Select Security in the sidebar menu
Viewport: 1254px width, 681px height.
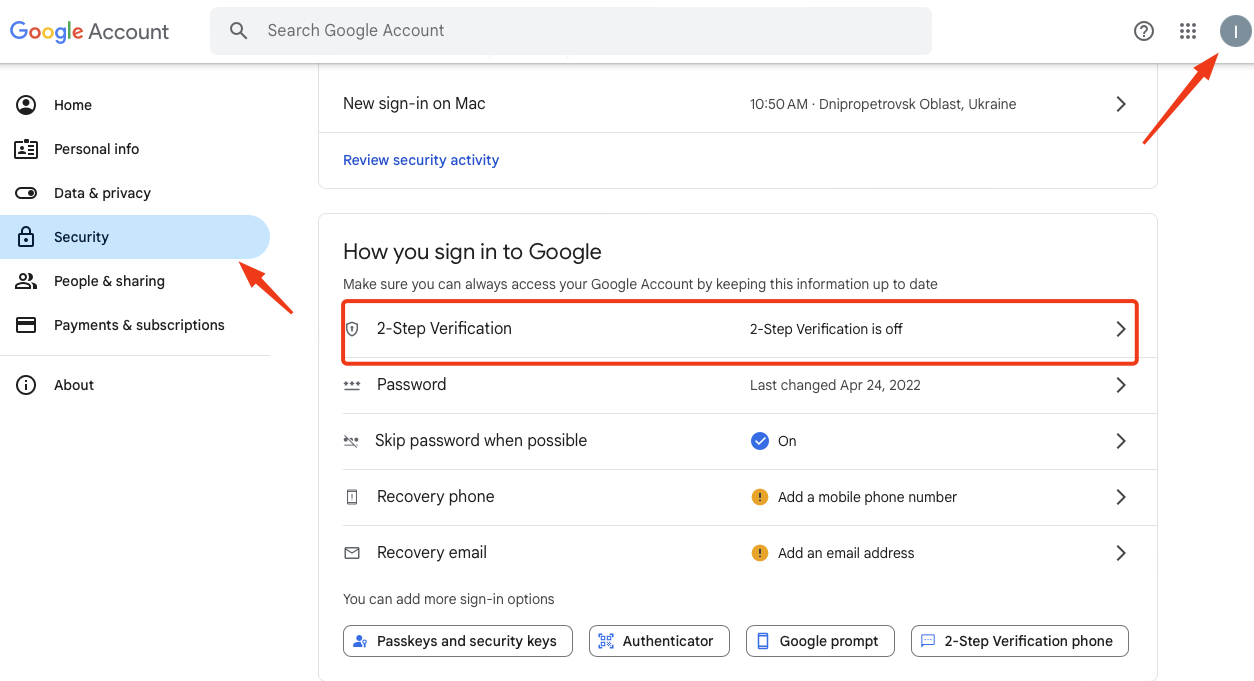coord(135,237)
